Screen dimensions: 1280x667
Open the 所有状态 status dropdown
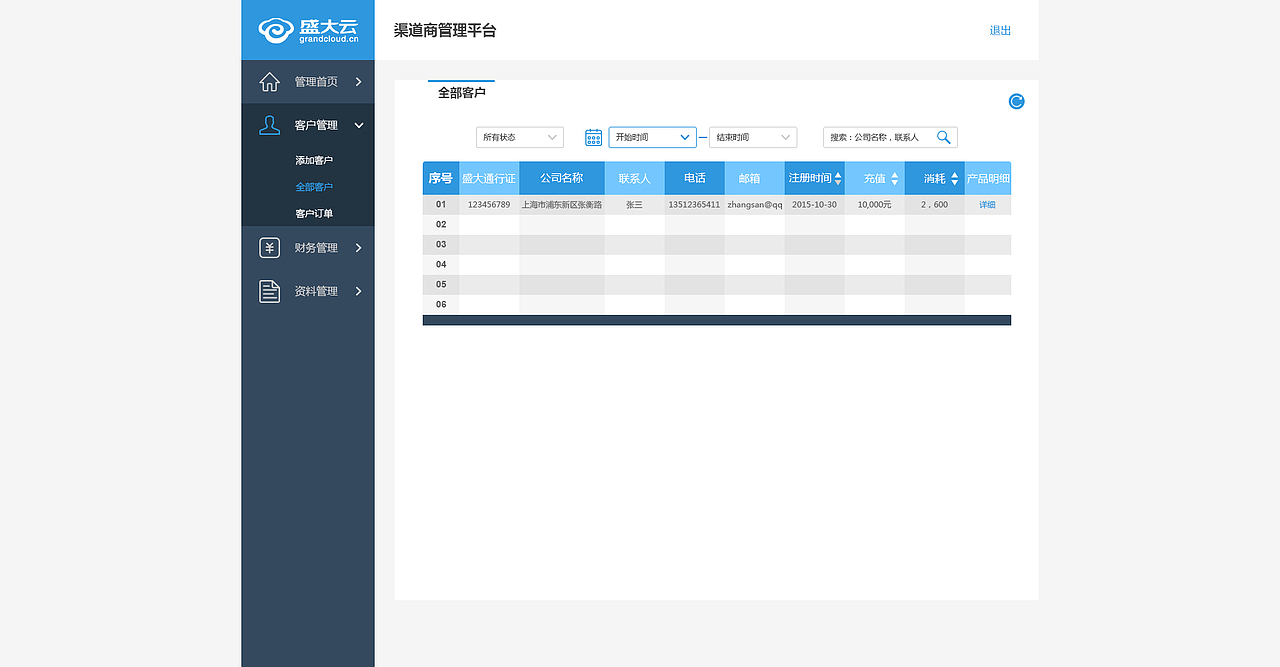tap(520, 137)
